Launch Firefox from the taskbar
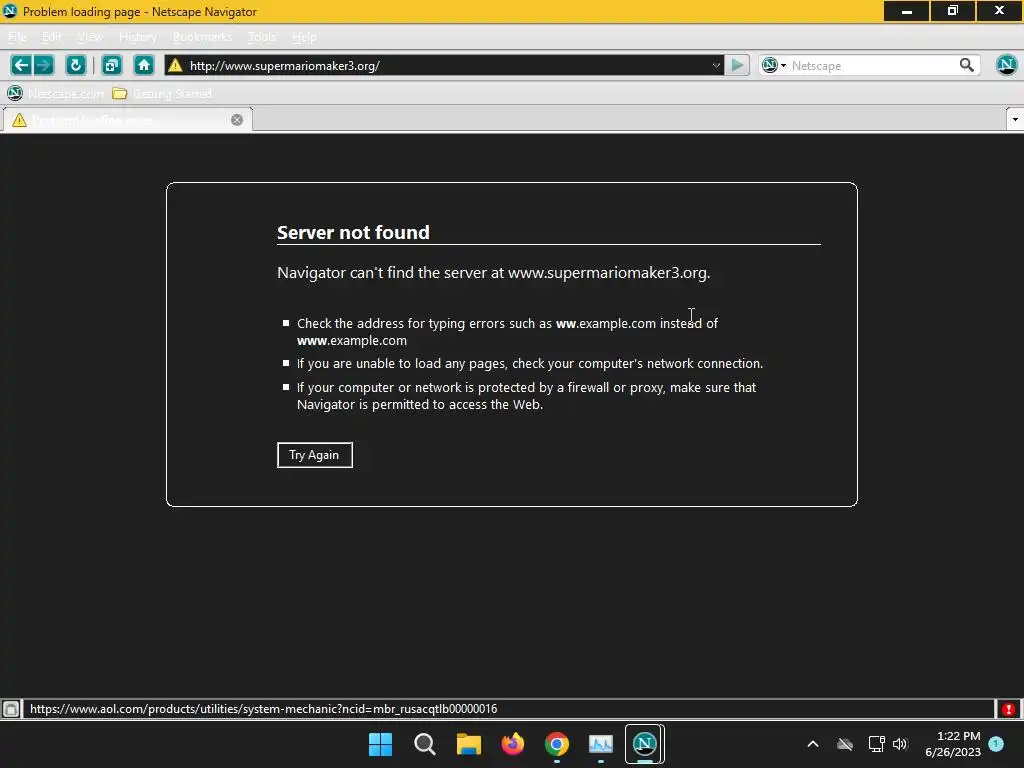 click(x=513, y=744)
